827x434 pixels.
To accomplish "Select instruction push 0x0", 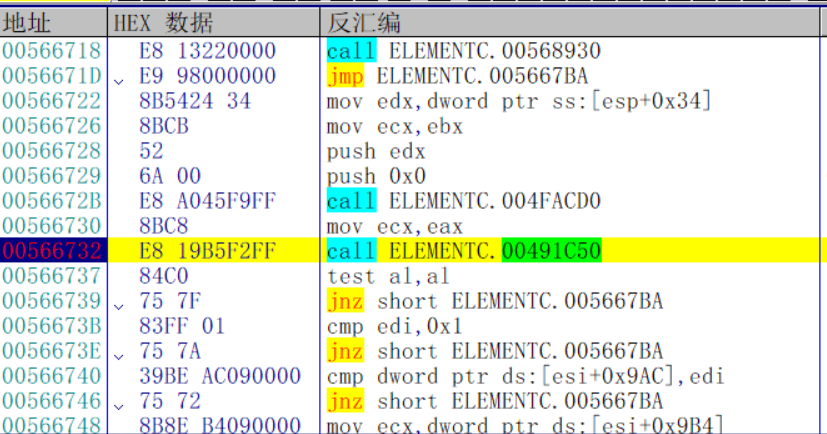I will click(376, 177).
